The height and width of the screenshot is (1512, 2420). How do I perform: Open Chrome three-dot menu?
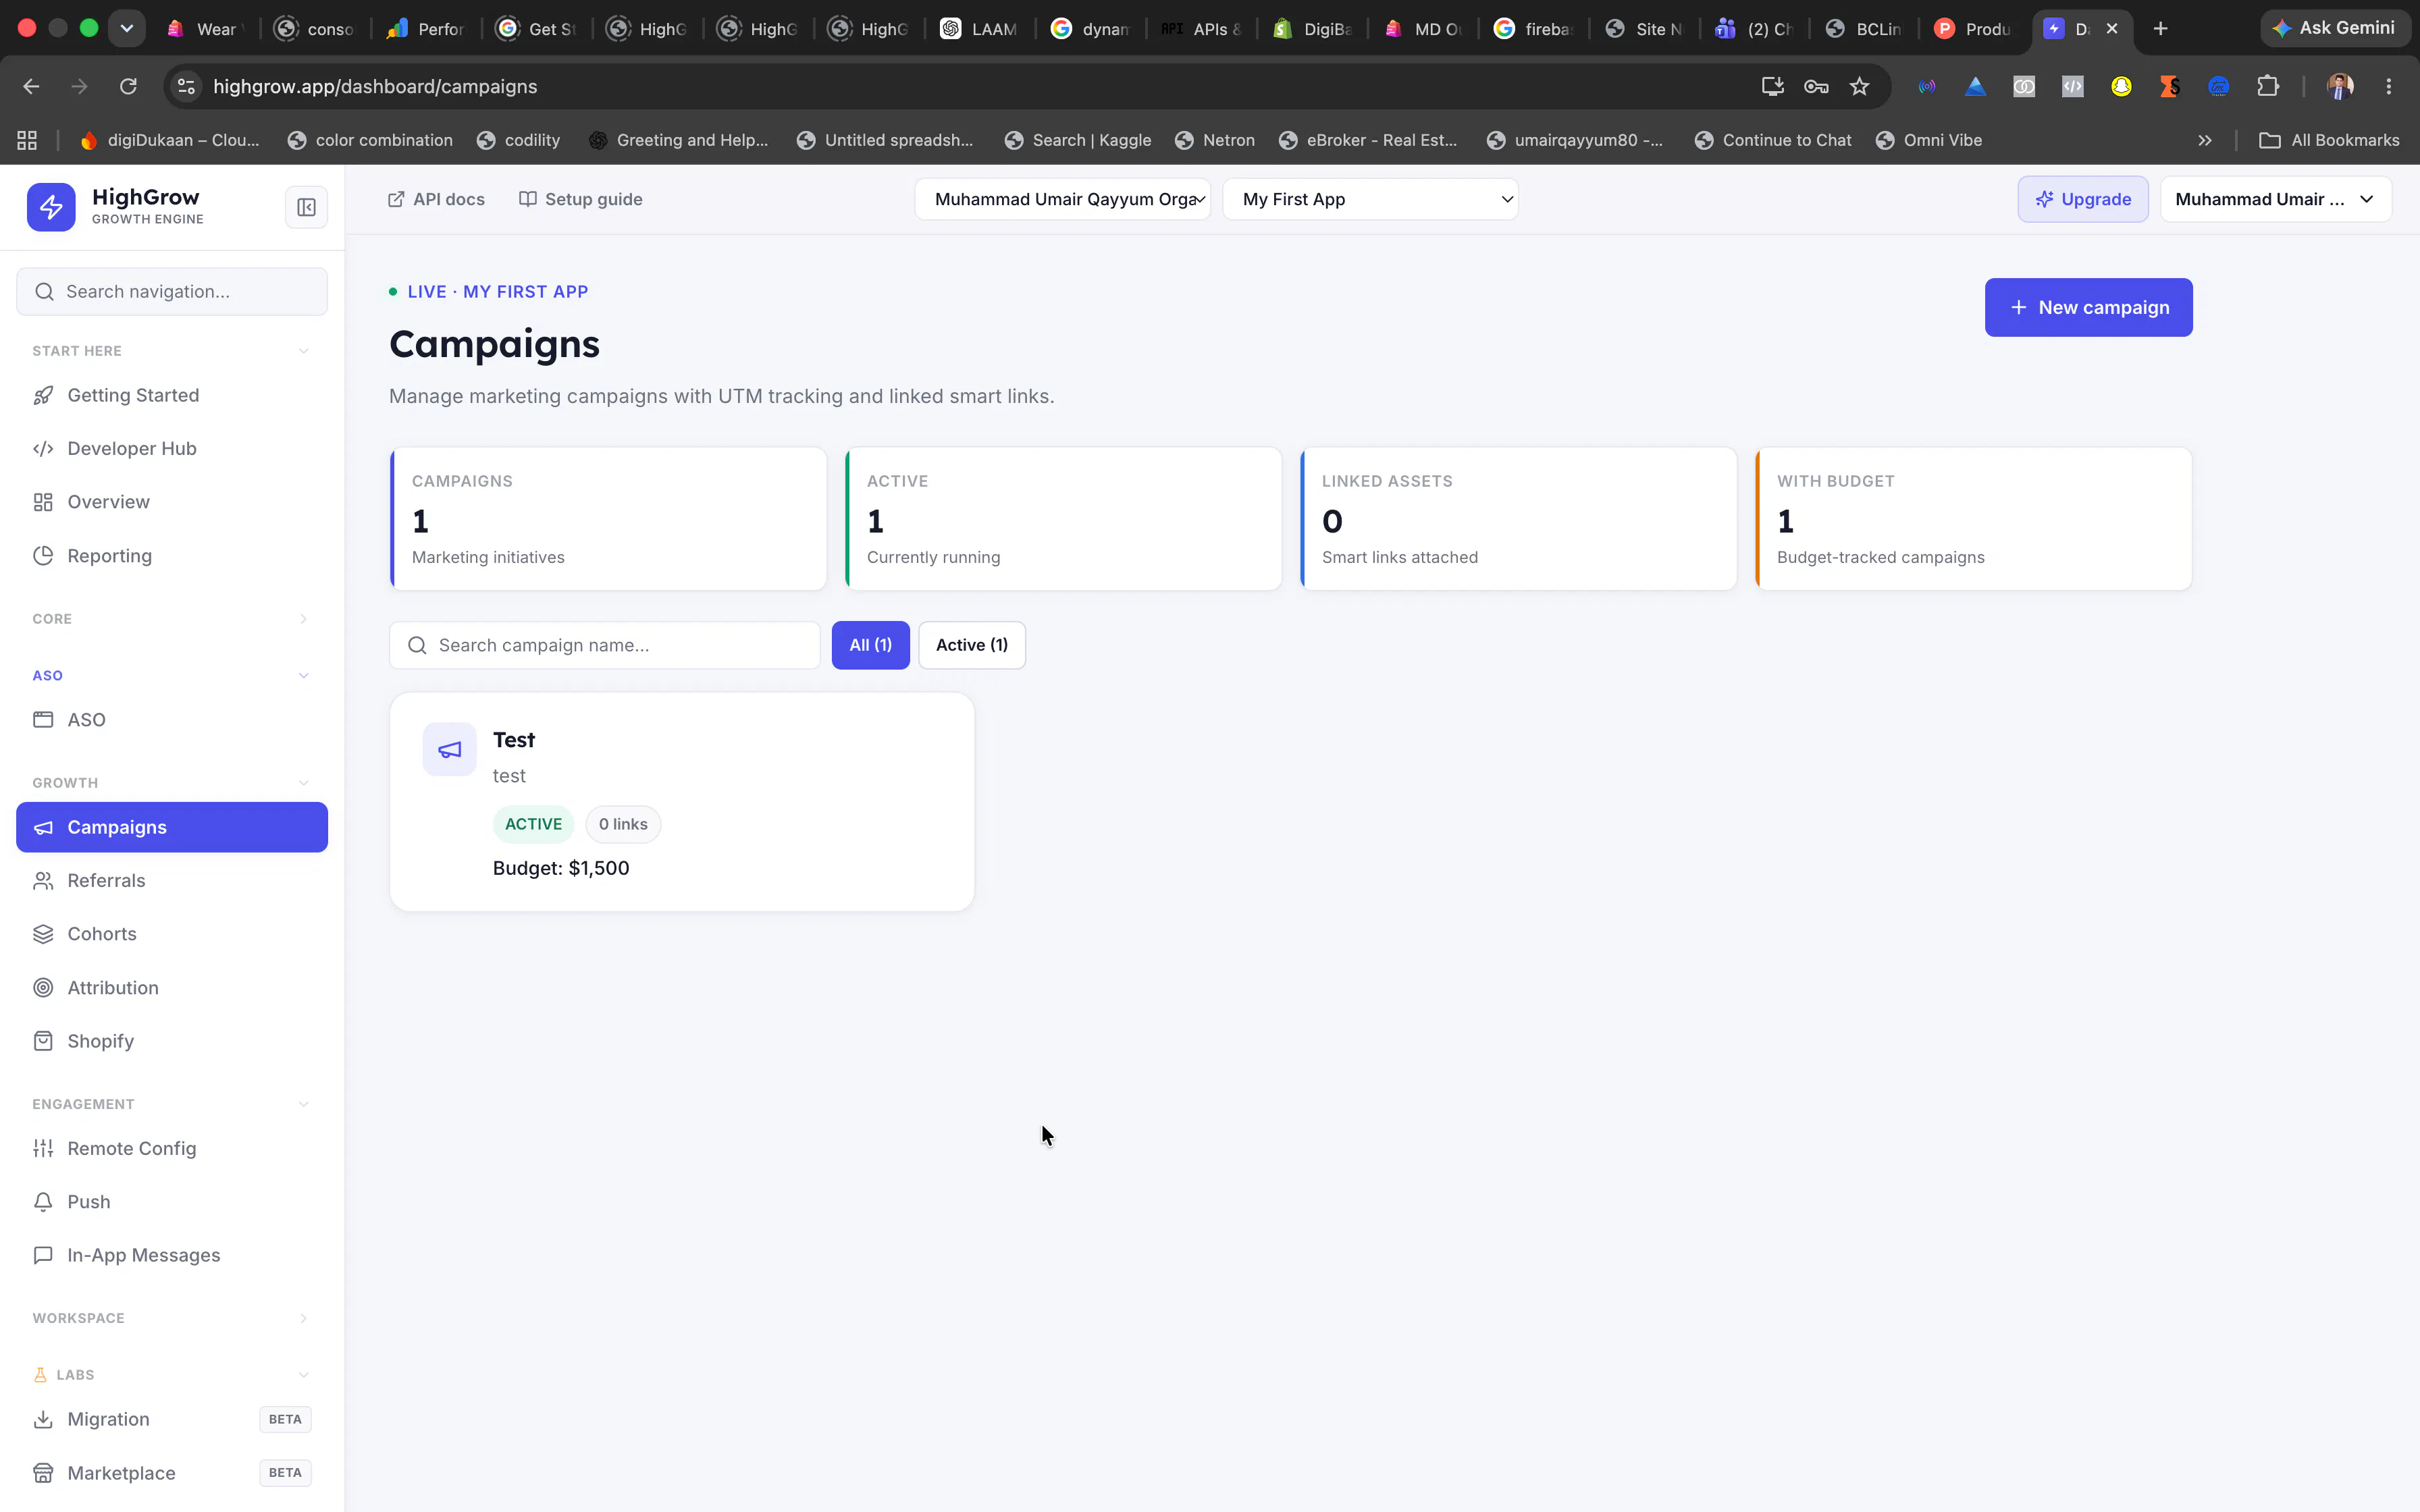coord(2389,86)
